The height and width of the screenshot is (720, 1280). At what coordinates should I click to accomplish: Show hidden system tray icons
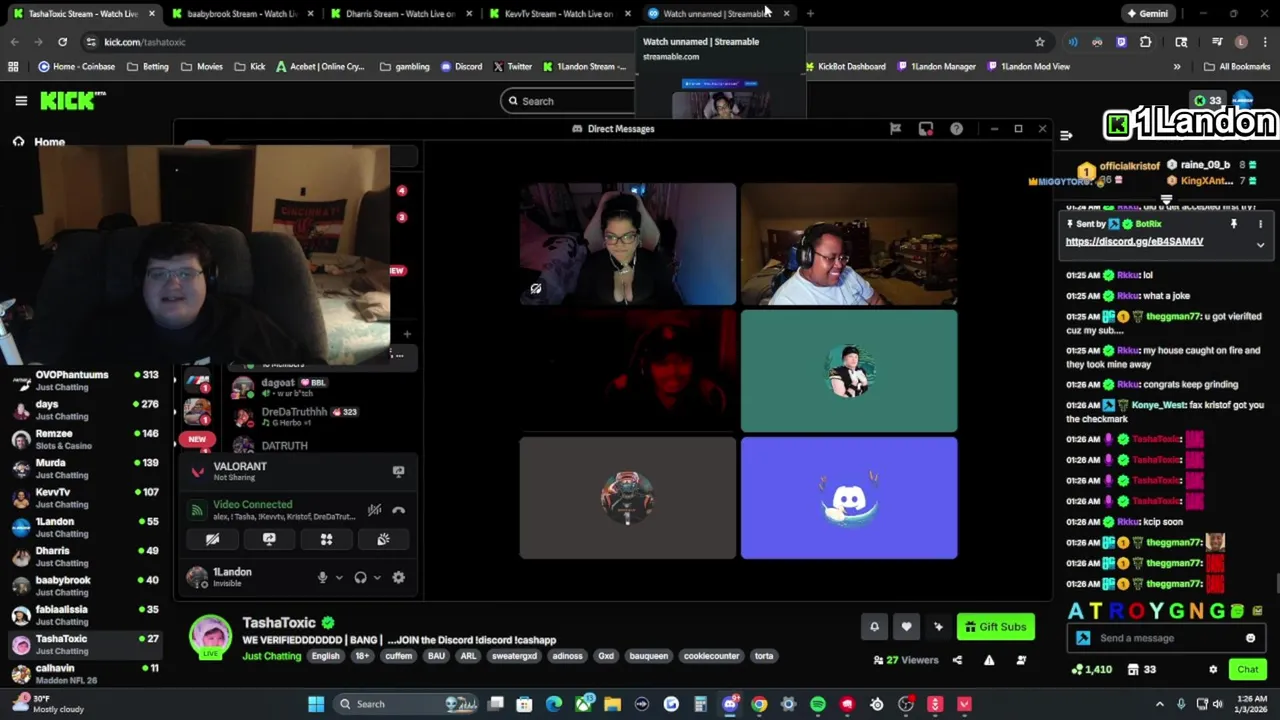1160,704
